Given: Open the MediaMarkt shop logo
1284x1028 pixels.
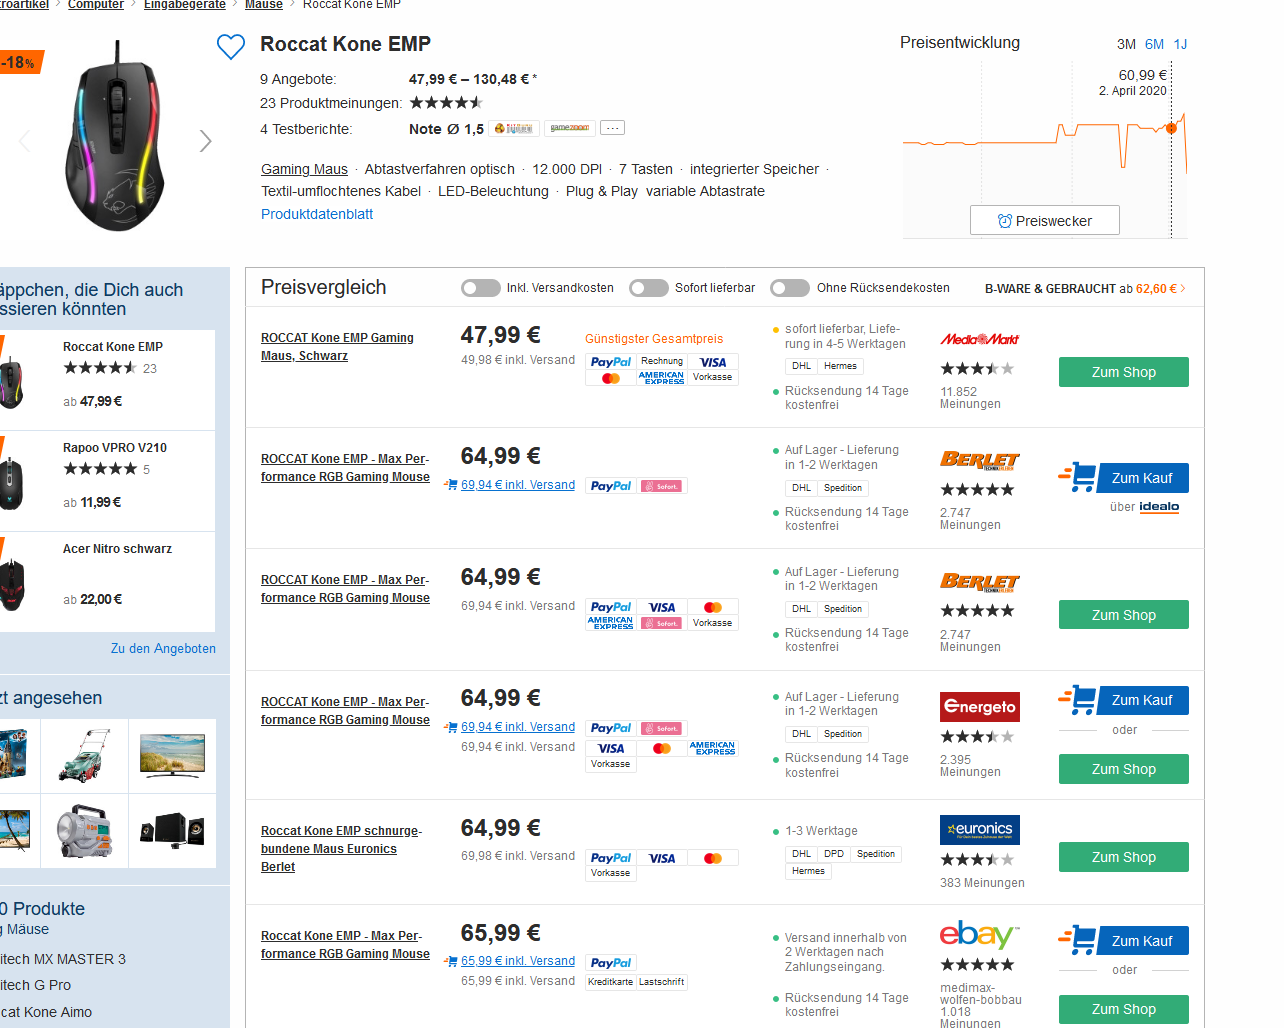Looking at the screenshot, I should pyautogui.click(x=979, y=339).
